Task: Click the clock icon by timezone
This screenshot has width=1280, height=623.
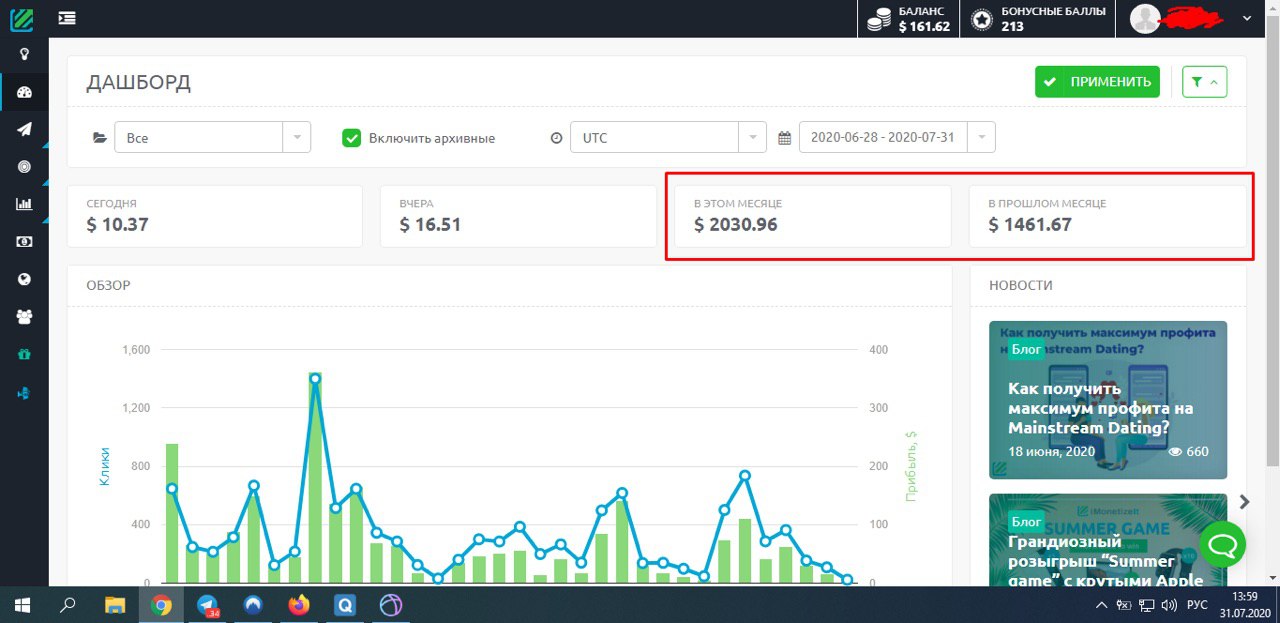Action: [556, 138]
